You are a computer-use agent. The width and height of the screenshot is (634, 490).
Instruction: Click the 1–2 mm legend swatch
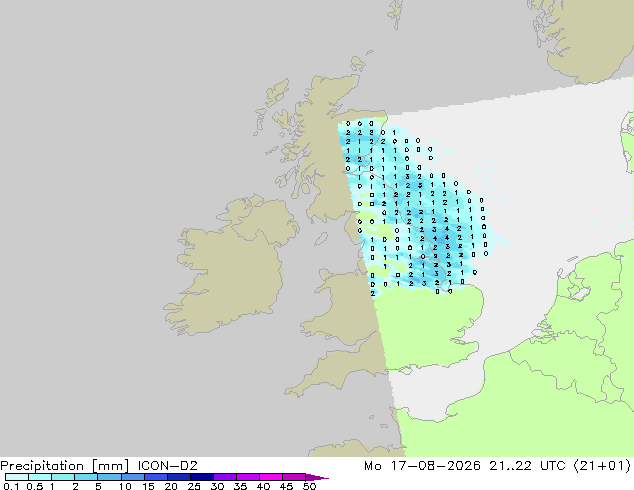pyautogui.click(x=63, y=477)
